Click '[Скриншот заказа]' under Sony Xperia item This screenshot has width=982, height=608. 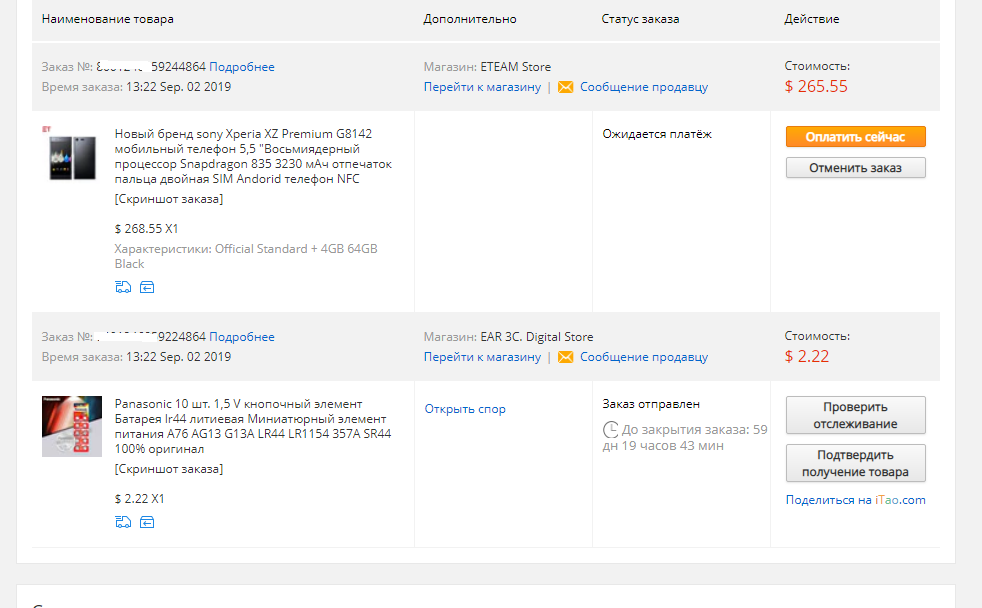tap(168, 199)
